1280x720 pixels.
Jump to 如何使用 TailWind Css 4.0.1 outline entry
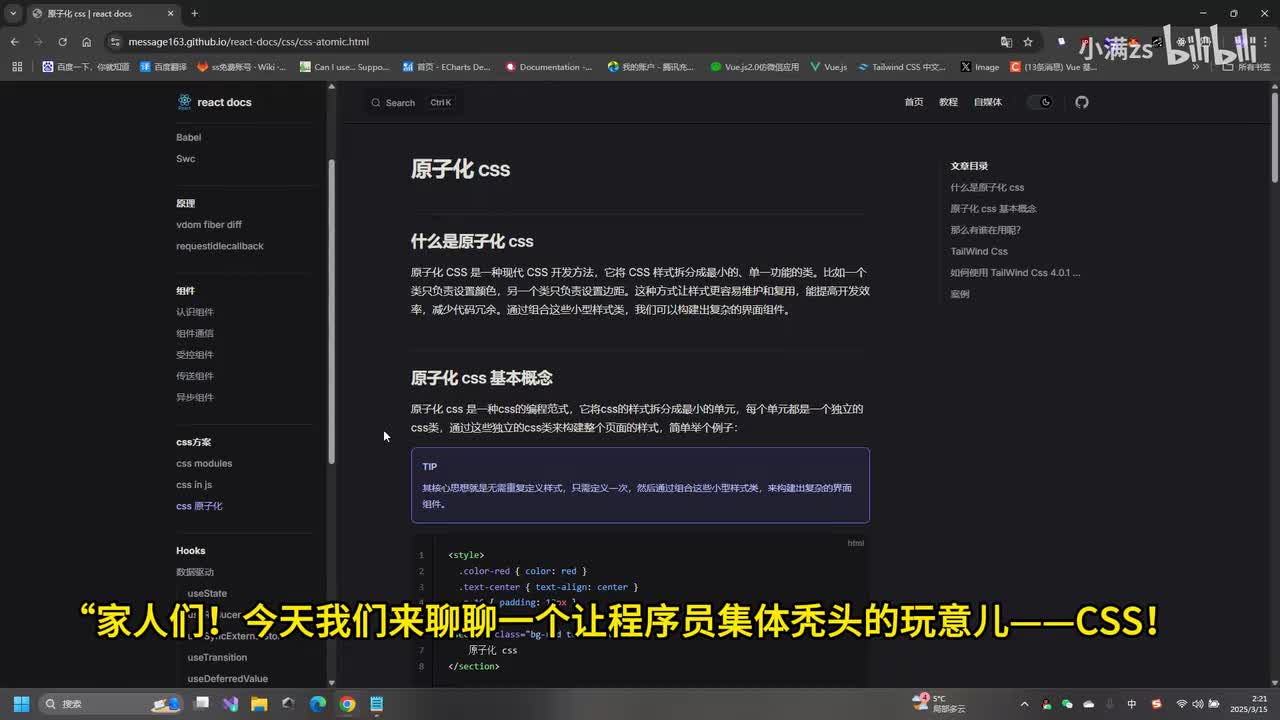click(1015, 273)
